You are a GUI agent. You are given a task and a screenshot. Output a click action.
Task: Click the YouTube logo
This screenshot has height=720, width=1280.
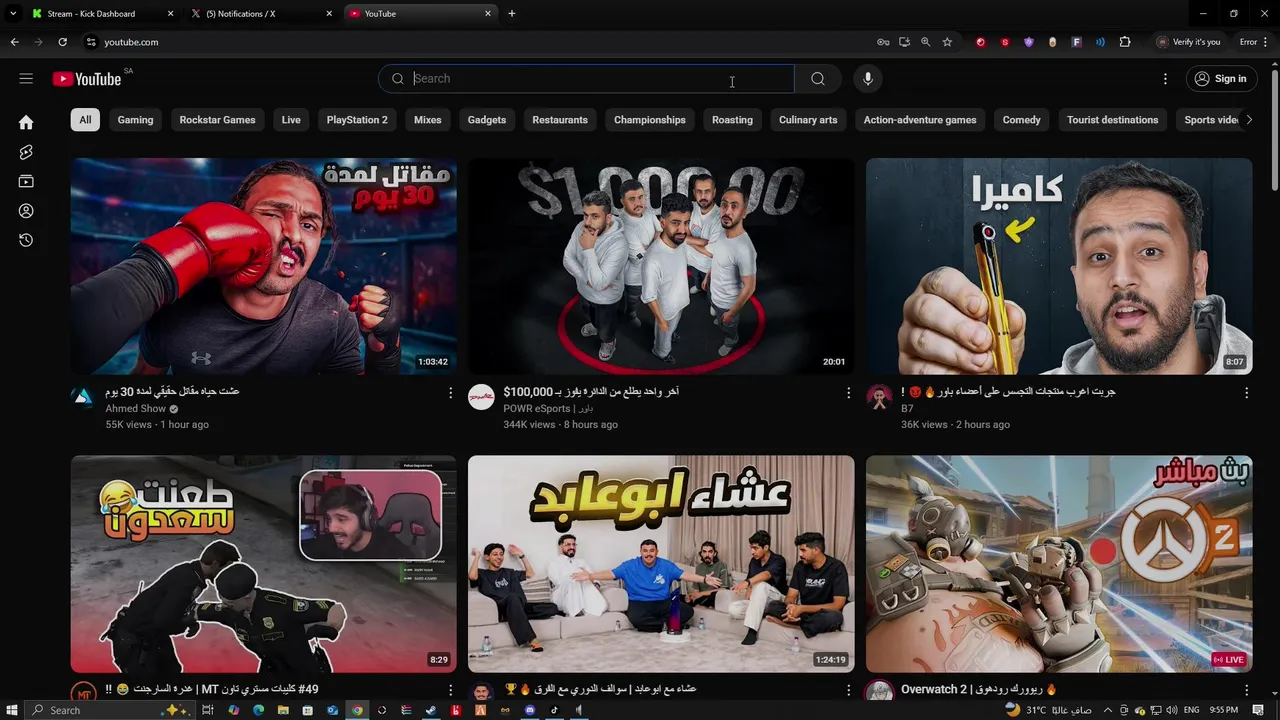click(87, 79)
